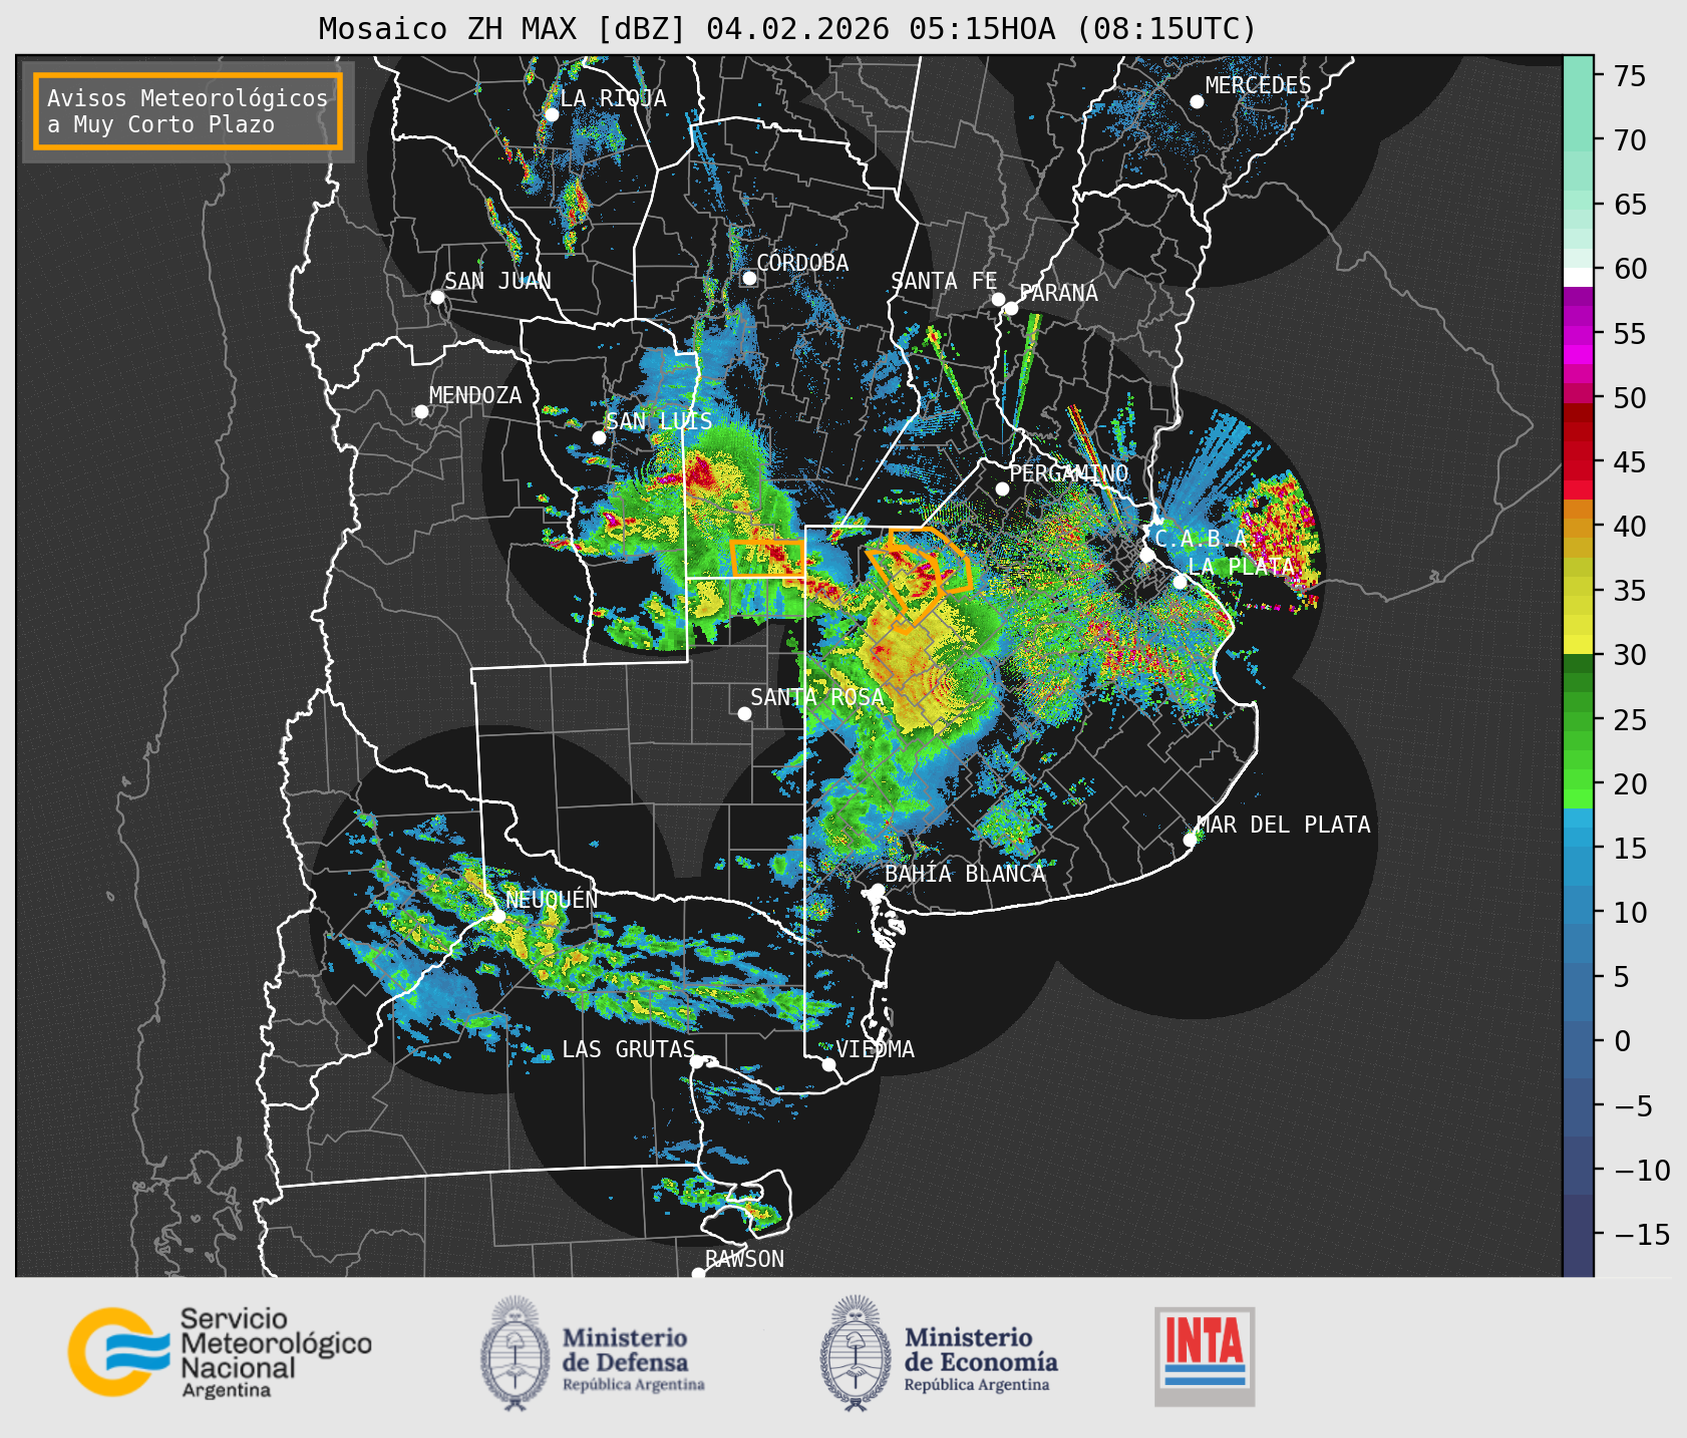
Task: Select the La Plata city dot
Action: (1180, 582)
